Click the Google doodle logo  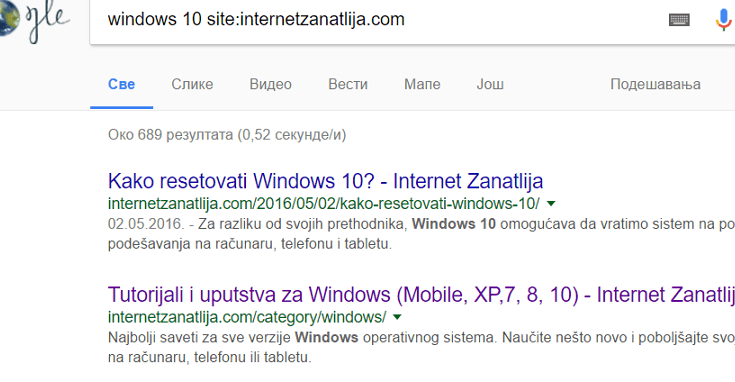click(35, 20)
